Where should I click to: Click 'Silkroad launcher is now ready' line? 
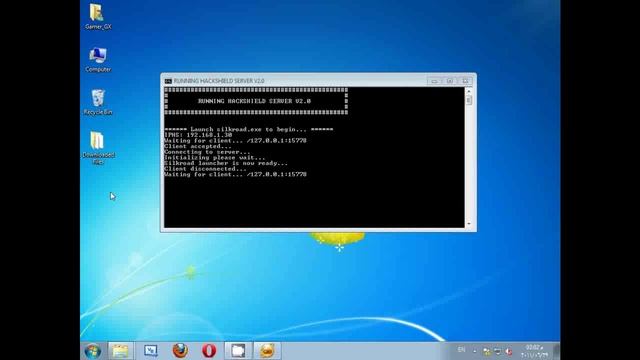[226, 163]
